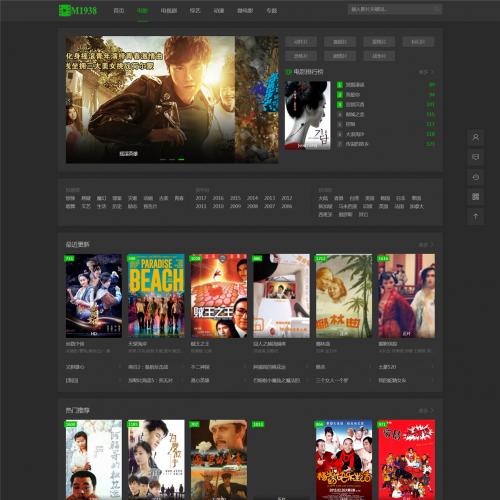Open the watch history sidebar icon
This screenshot has height=500, width=500.
tap(476, 177)
